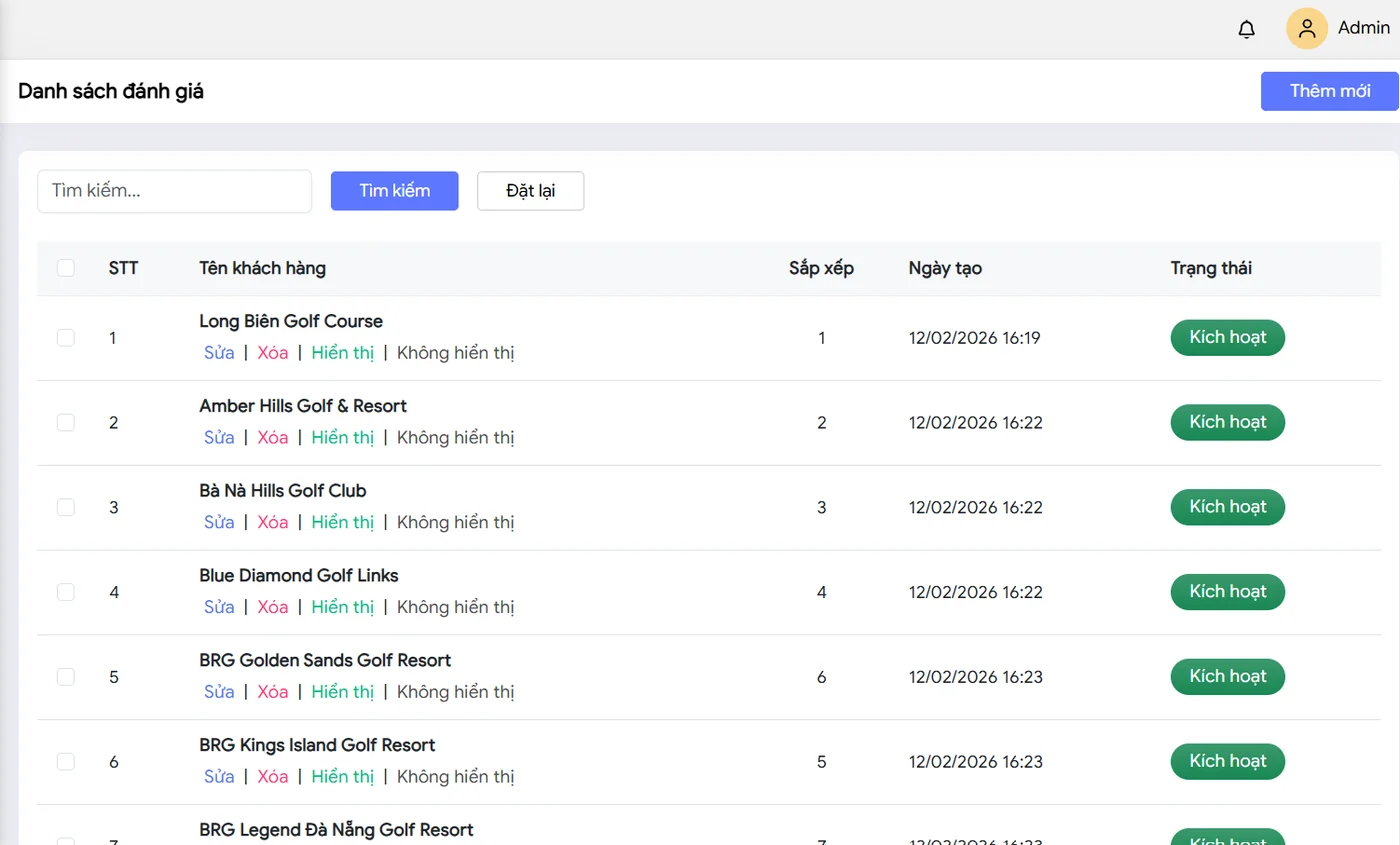Toggle Kích hoạt status for BRG Golden Sands
Image resolution: width=1400 pixels, height=845 pixels.
point(1228,677)
